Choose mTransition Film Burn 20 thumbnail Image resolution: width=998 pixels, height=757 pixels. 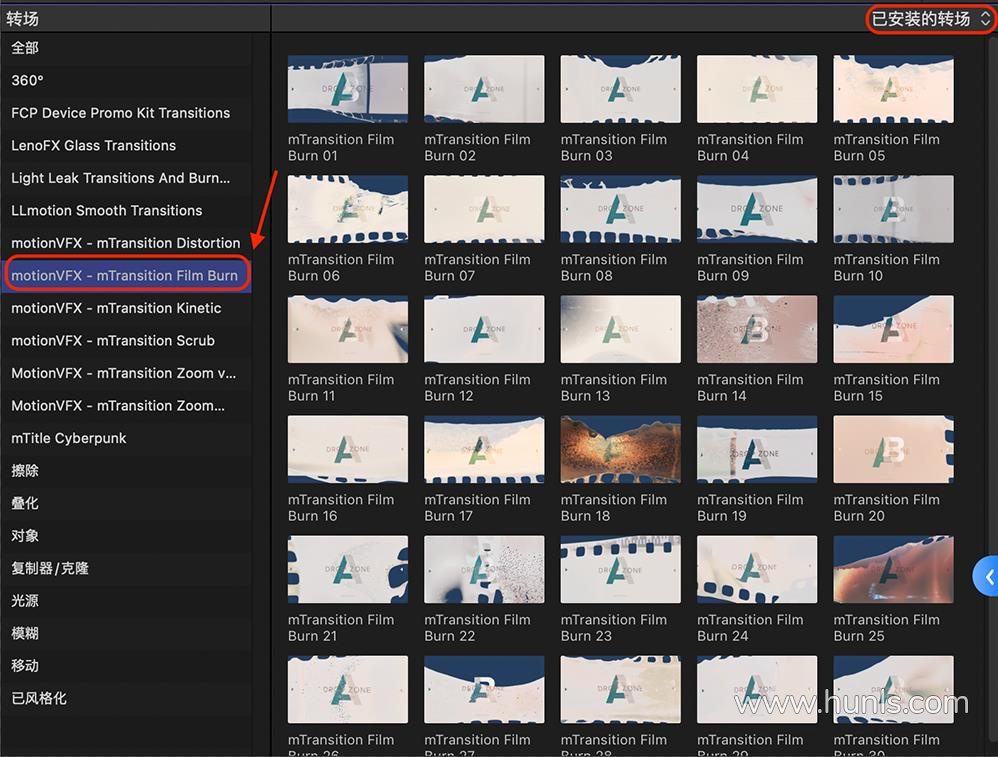click(x=894, y=449)
